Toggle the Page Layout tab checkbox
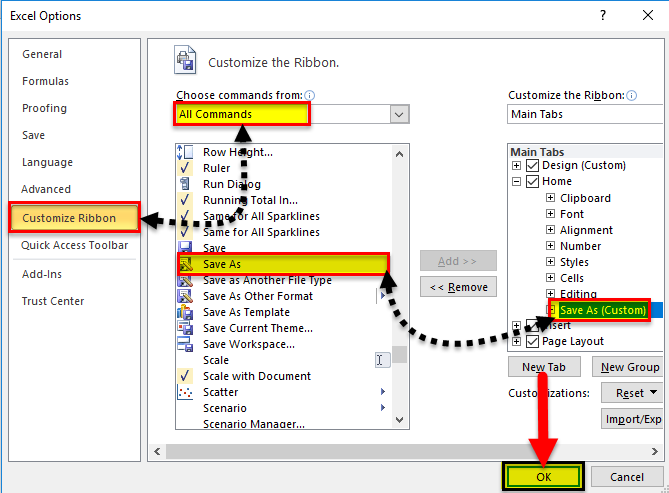Viewport: 669px width, 493px height. 532,341
